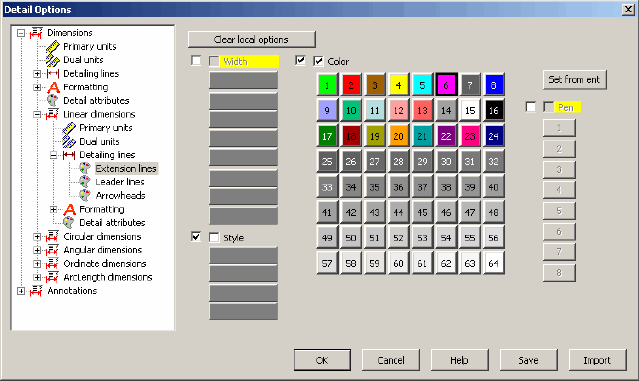Expand the Annotations node
The height and width of the screenshot is (381, 639).
[x=21, y=291]
